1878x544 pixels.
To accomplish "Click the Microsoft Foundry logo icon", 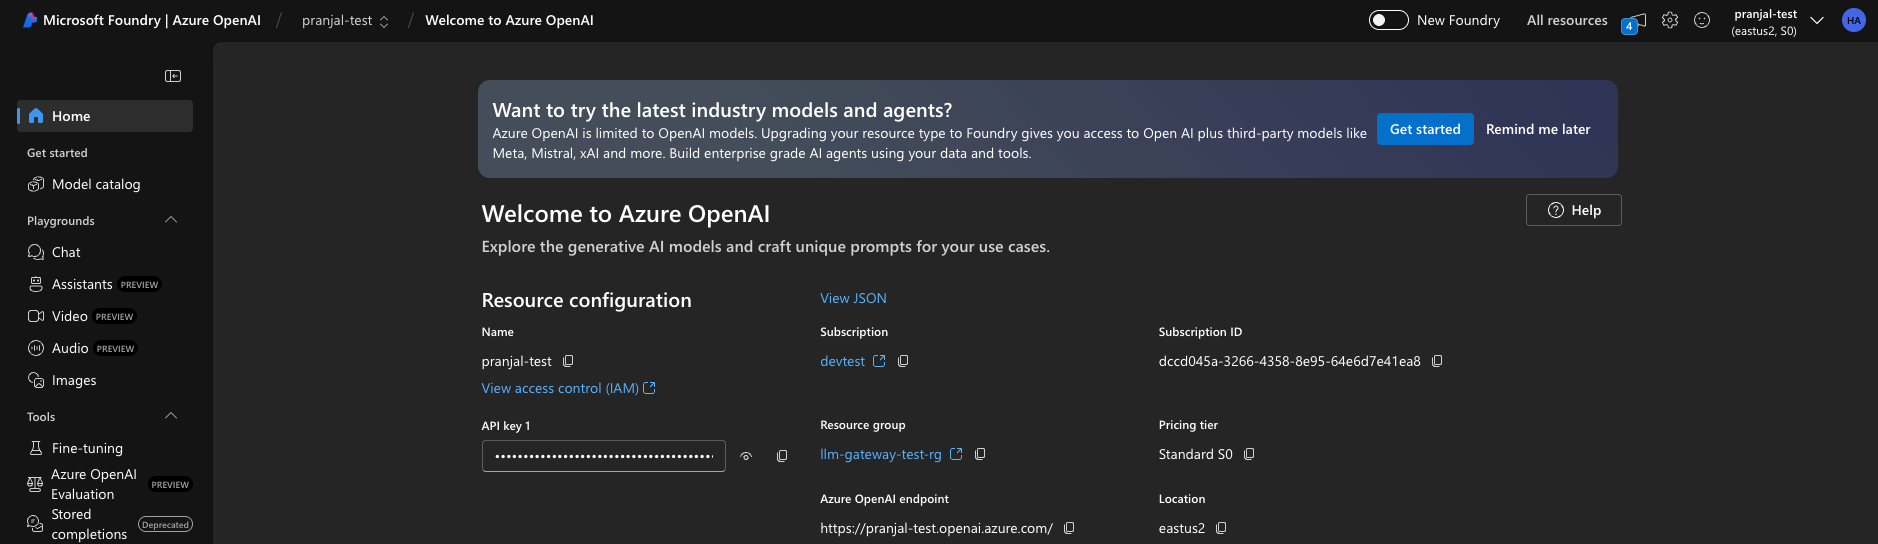I will (30, 20).
